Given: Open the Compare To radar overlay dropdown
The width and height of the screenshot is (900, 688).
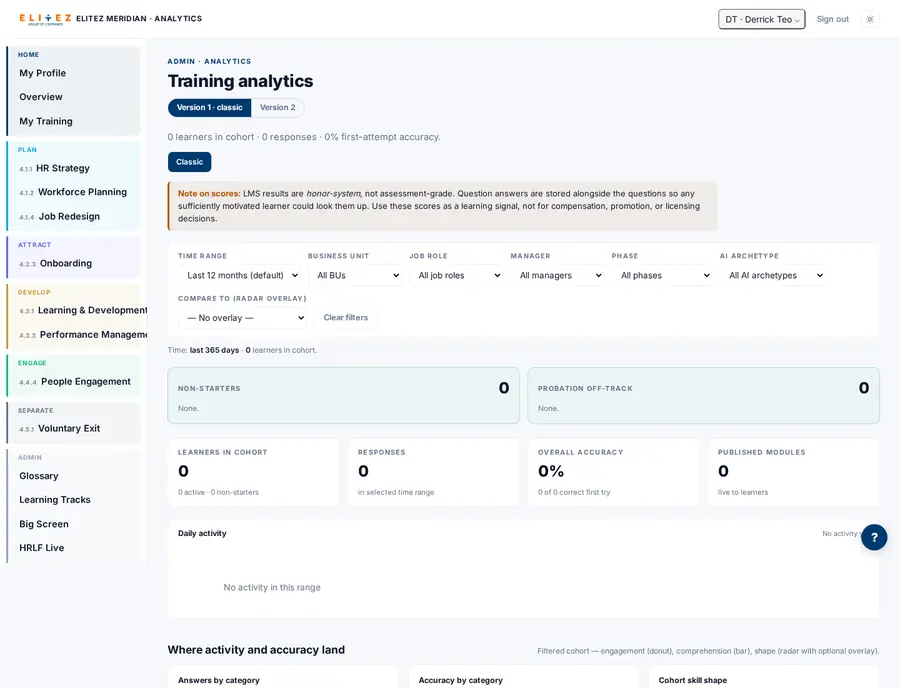Looking at the screenshot, I should coord(242,318).
